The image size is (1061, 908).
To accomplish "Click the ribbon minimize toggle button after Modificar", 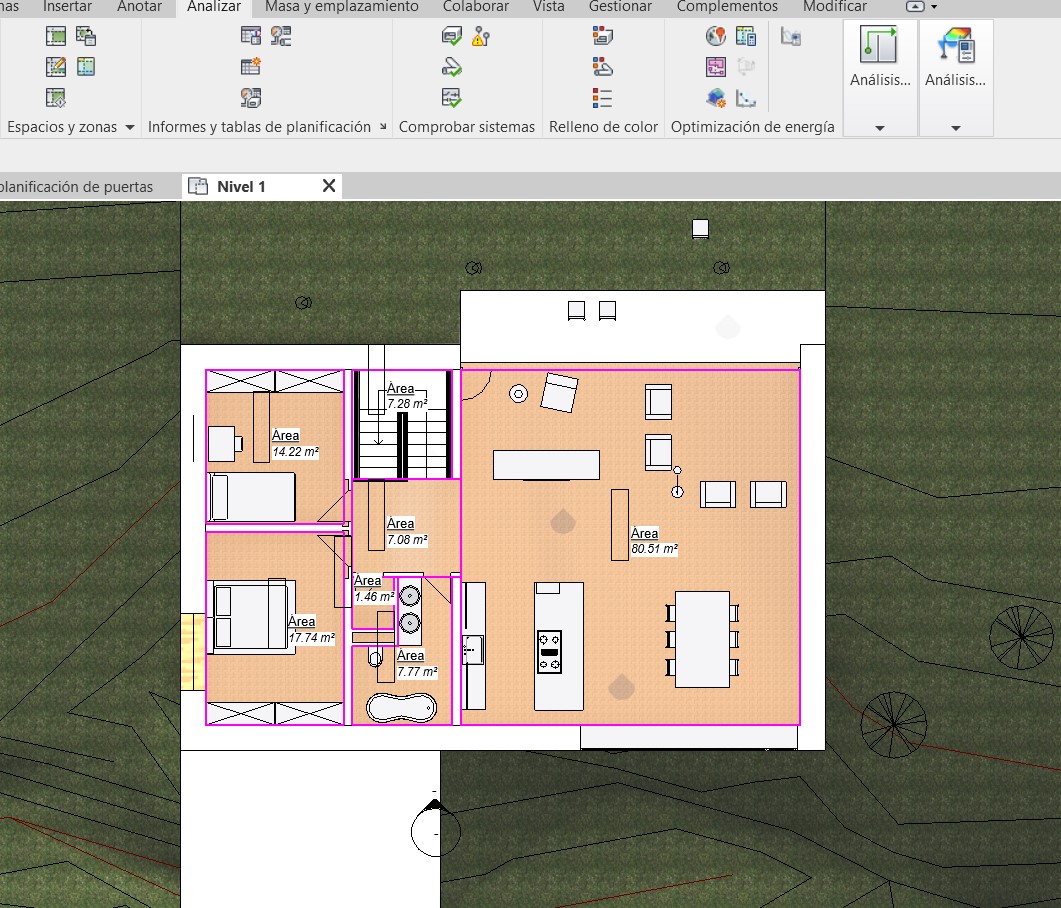I will click(914, 7).
